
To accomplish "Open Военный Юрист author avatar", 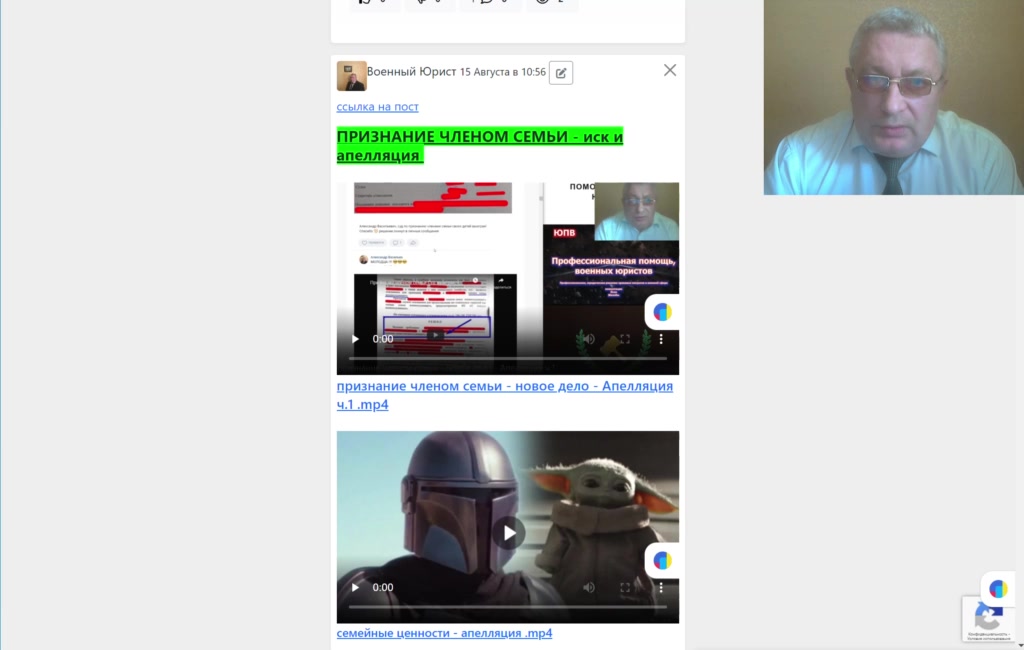I will 351,76.
